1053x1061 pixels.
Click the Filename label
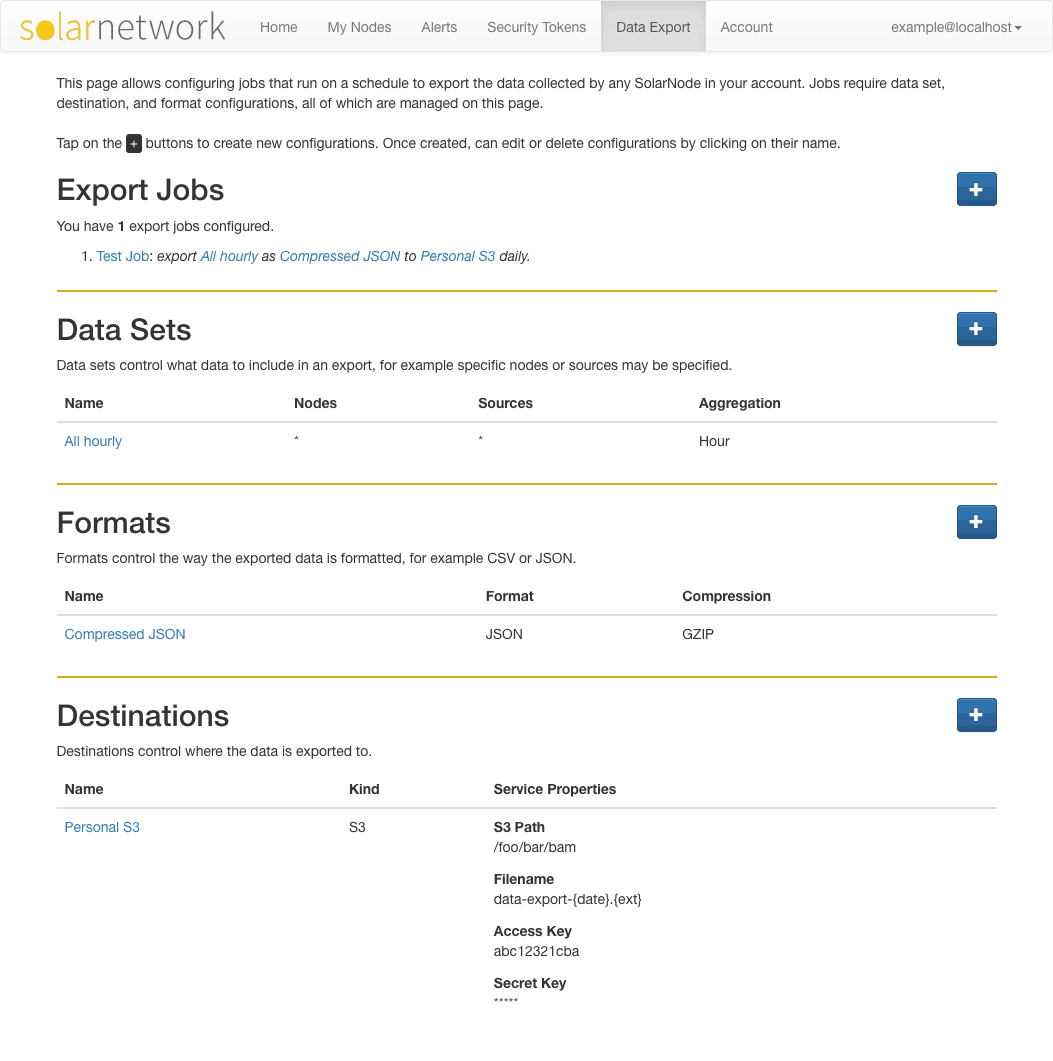coord(523,879)
